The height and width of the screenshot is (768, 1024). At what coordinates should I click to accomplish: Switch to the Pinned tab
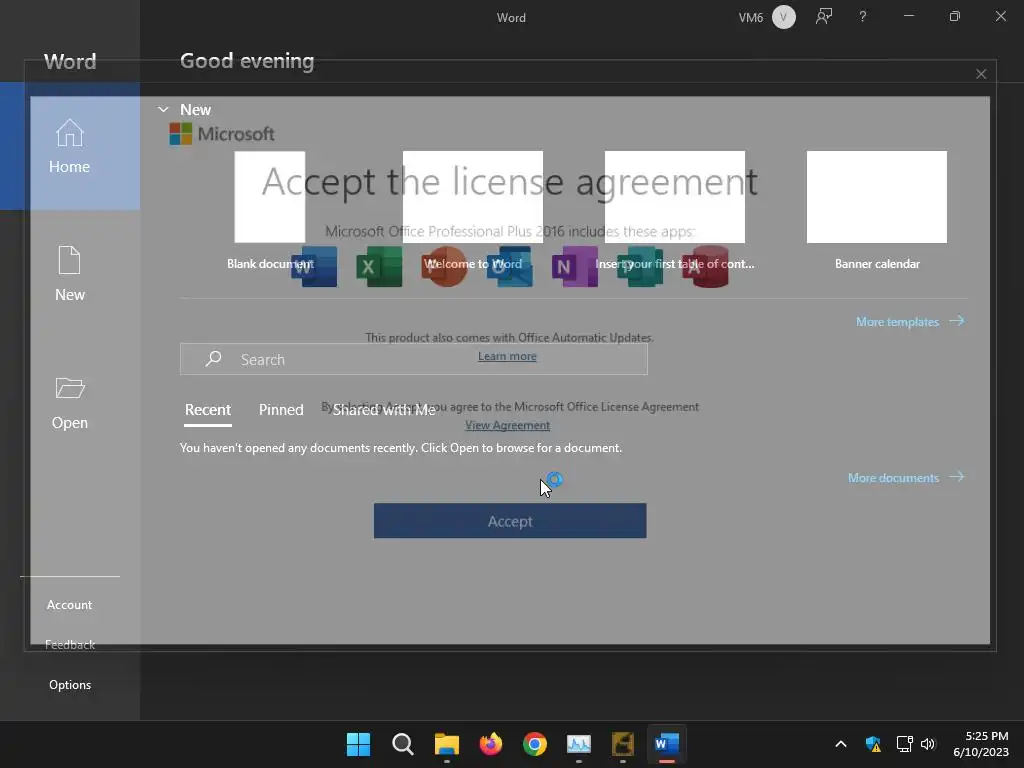(281, 410)
